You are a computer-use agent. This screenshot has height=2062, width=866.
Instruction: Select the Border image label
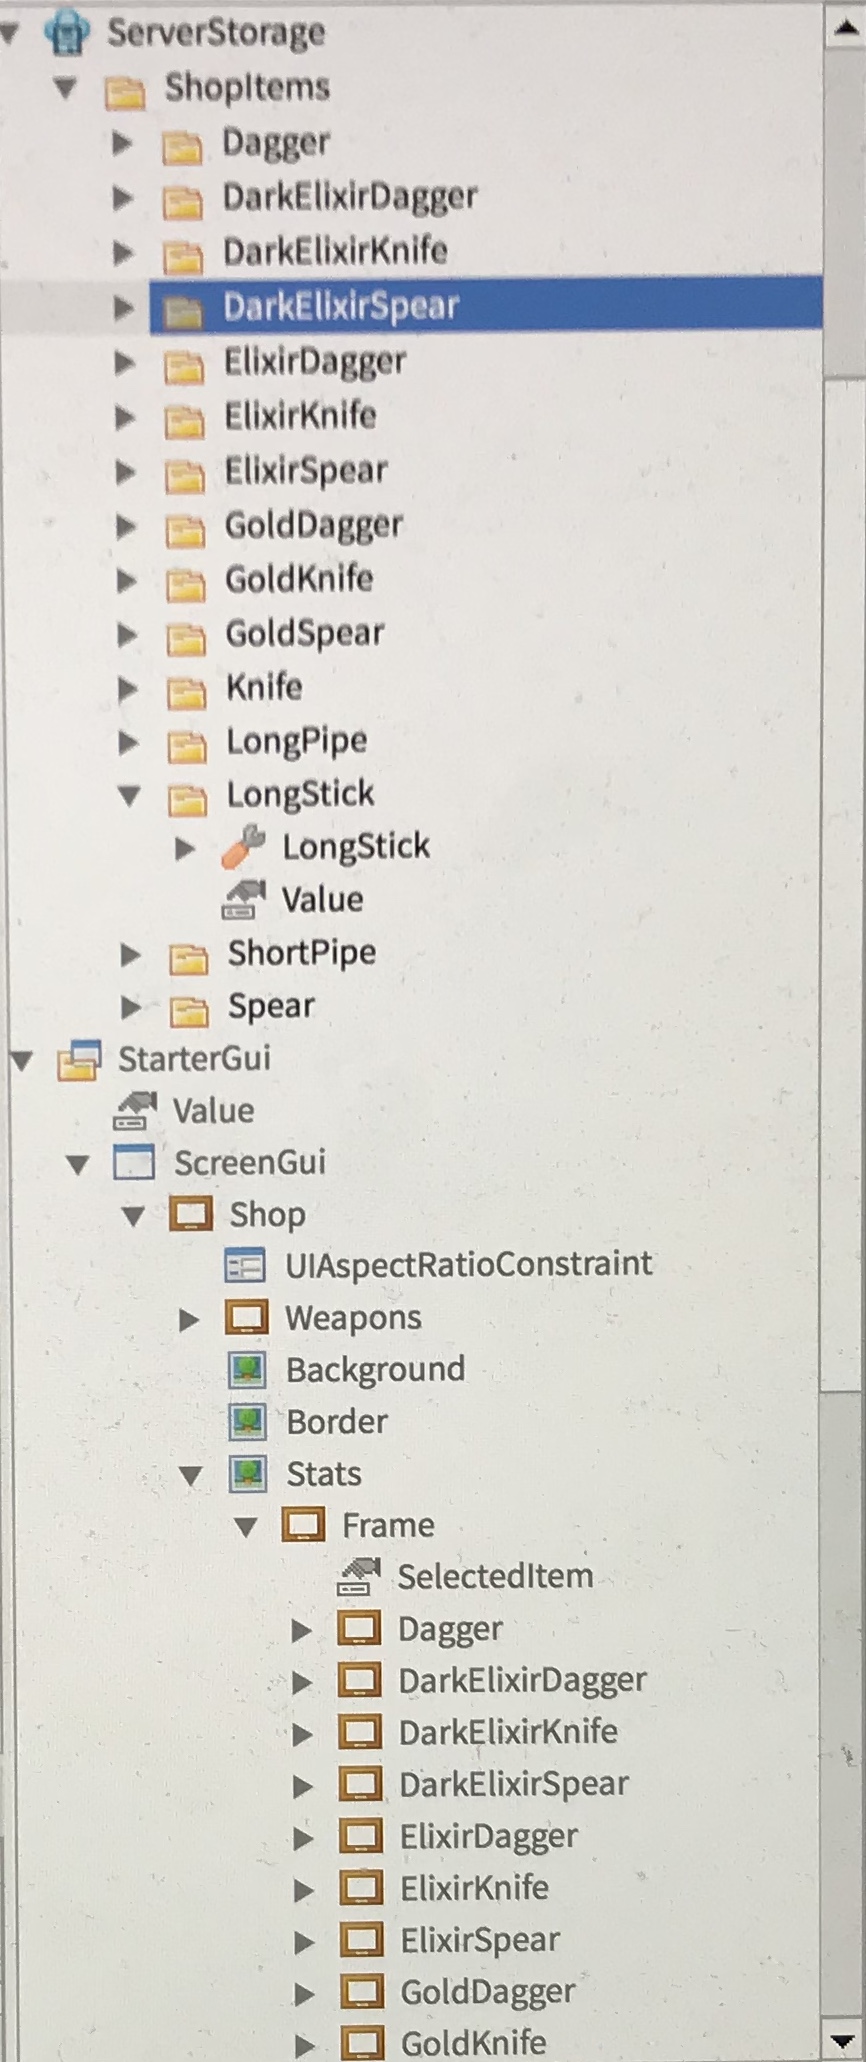point(248,1421)
